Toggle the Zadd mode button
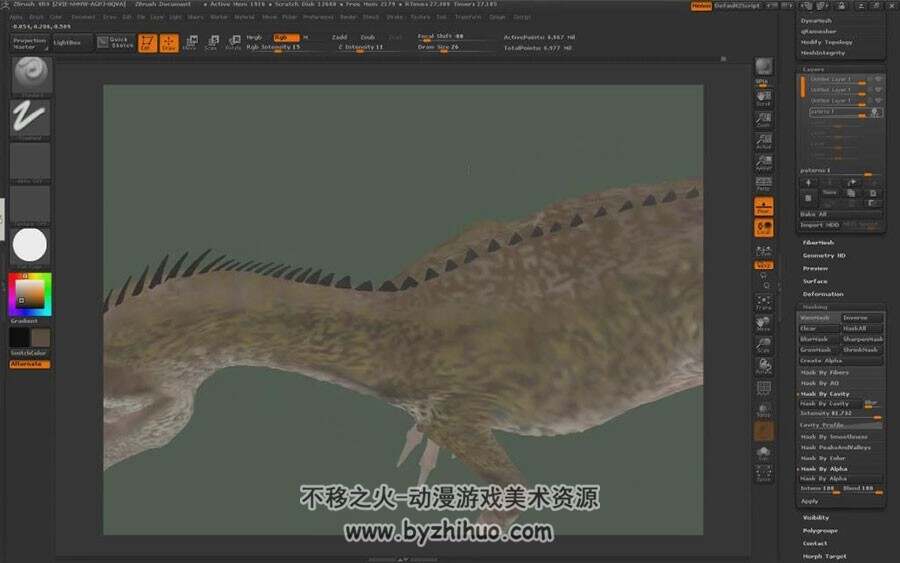Screen dimensions: 900x563 point(339,37)
